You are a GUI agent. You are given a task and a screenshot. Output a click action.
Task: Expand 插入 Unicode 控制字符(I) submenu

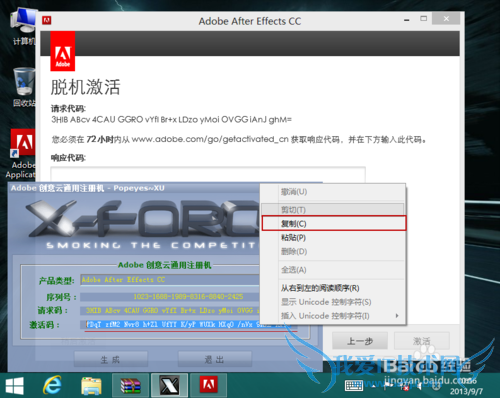click(x=333, y=316)
